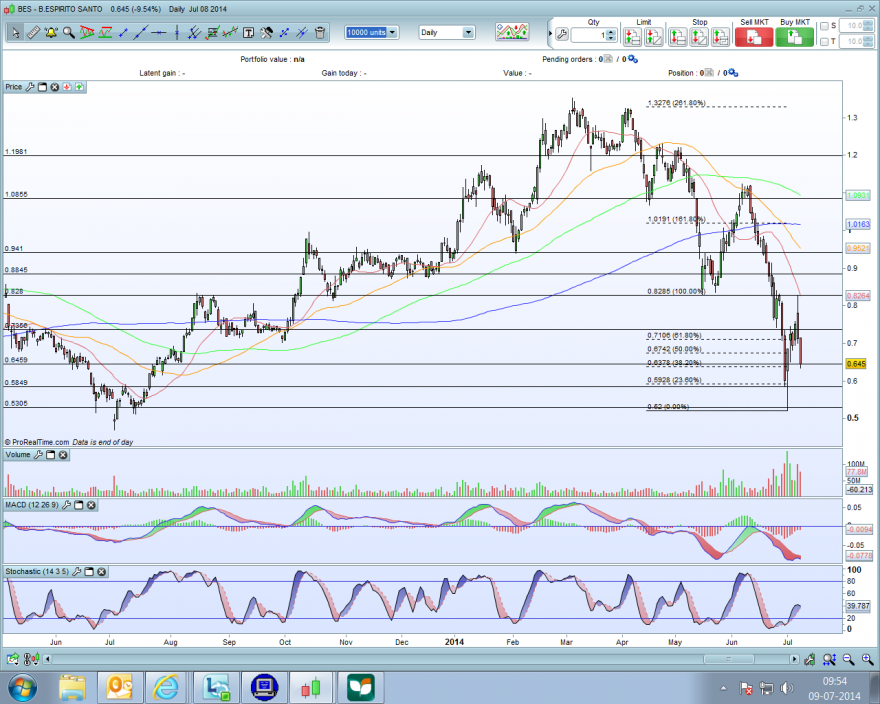Close the Stochastic indicator panel
The height and width of the screenshot is (704, 880).
[102, 572]
